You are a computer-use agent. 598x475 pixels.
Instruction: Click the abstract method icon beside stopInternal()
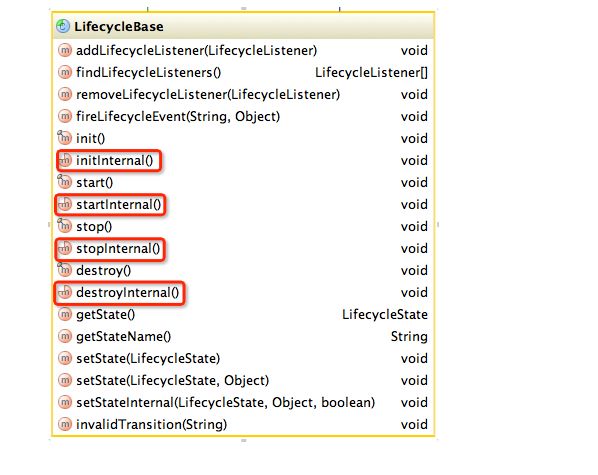coord(65,248)
